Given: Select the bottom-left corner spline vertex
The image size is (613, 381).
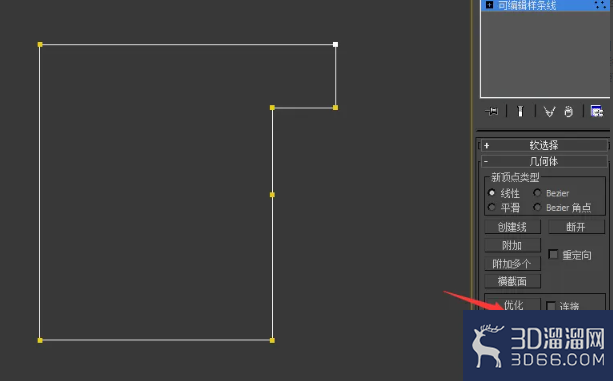Looking at the screenshot, I should pos(40,340).
